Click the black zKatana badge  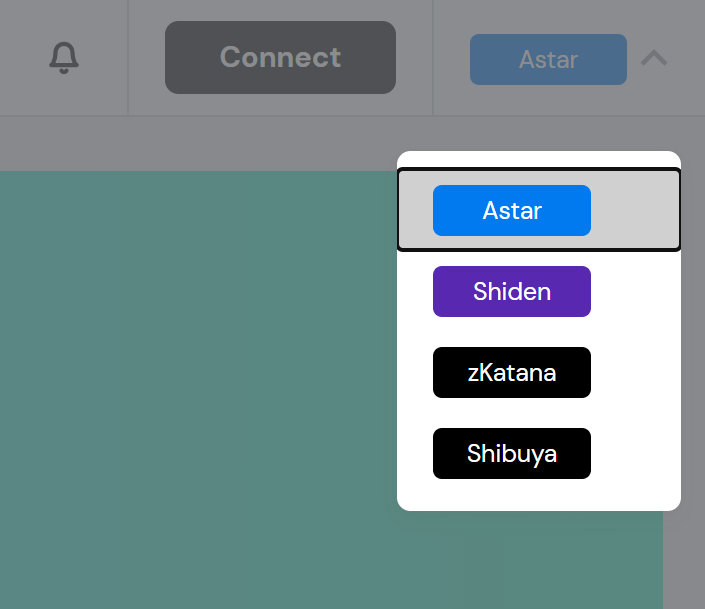coord(512,373)
